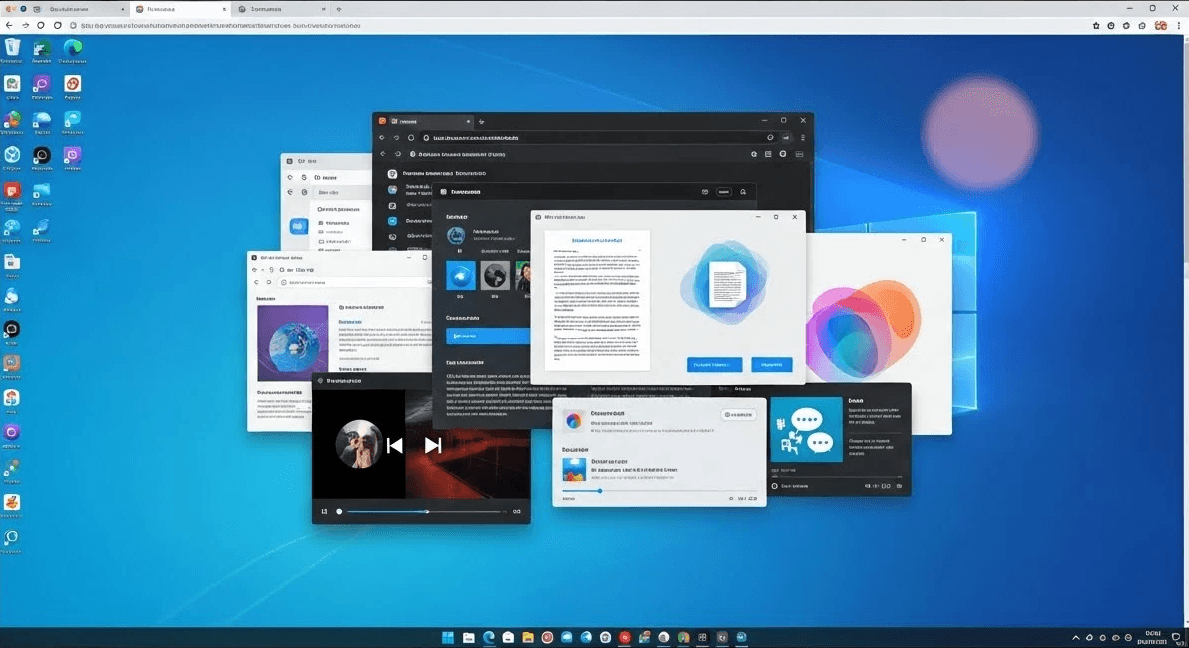Launch Microsoft Edge from the taskbar

[x=488, y=637]
